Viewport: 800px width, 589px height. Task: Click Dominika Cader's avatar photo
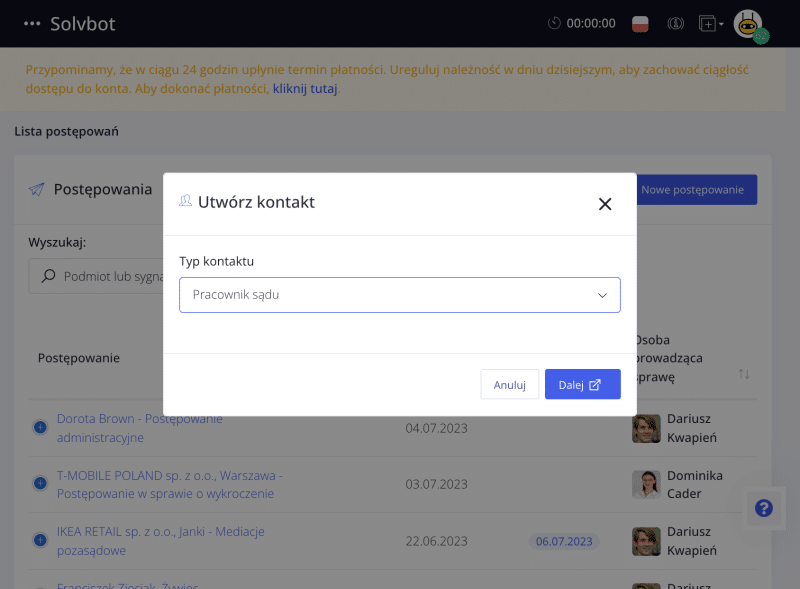646,484
